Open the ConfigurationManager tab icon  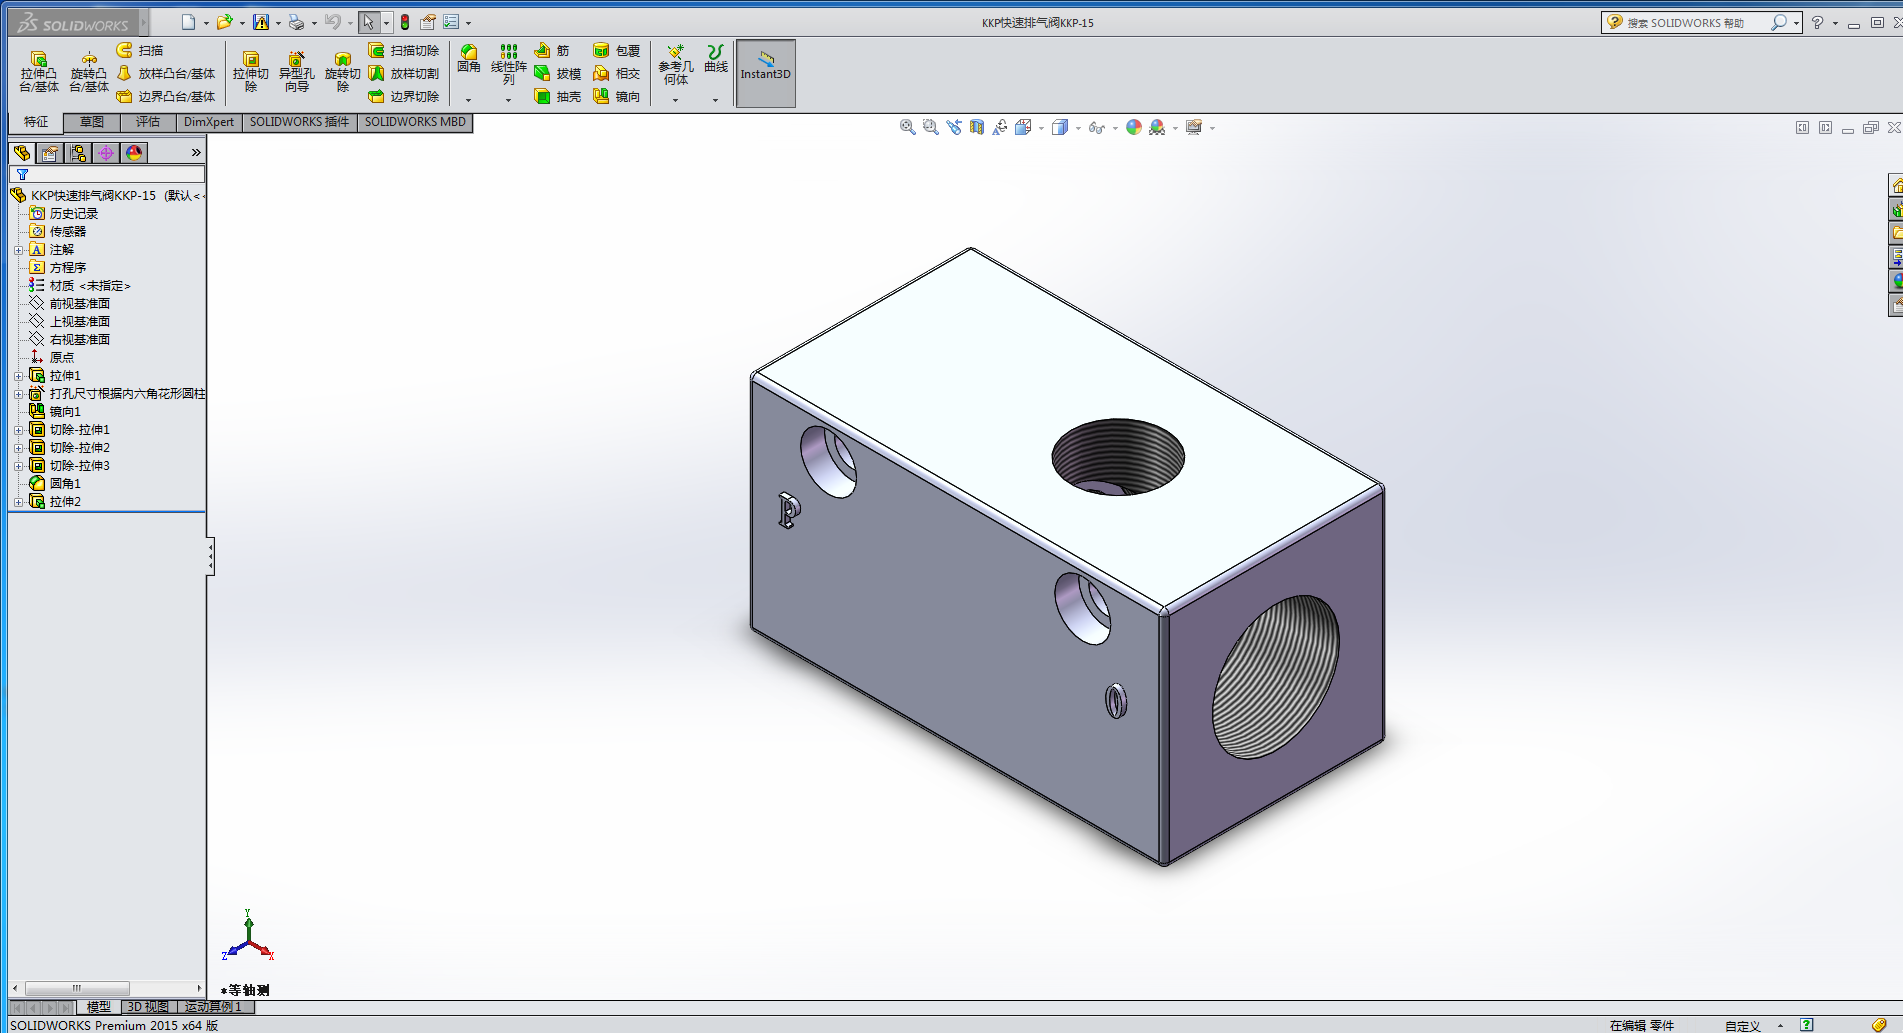point(78,153)
